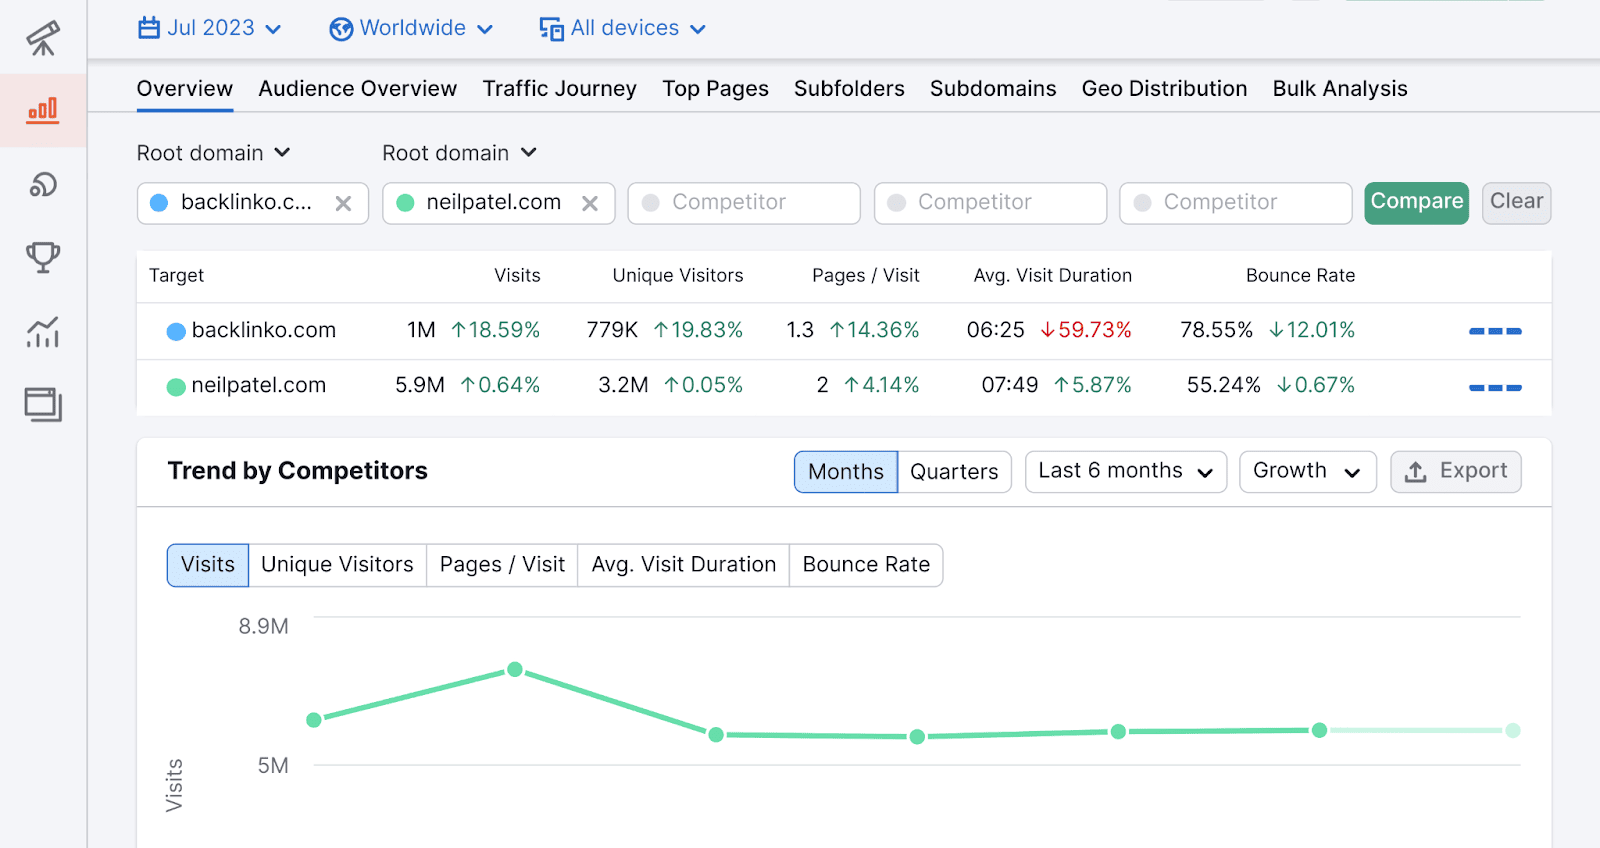Viewport: 1600px width, 848px height.
Task: Open the Worldwide location dropdown
Action: pyautogui.click(x=411, y=28)
